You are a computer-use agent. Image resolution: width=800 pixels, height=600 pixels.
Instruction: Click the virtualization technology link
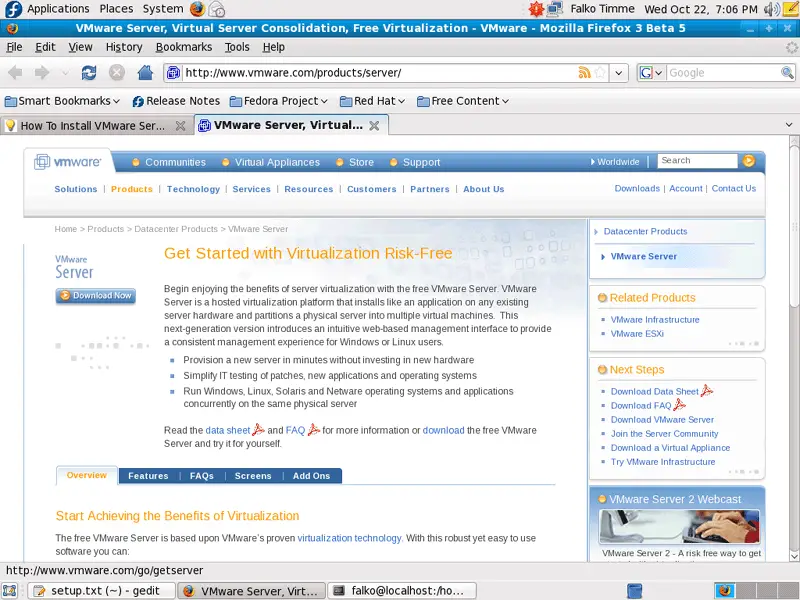click(349, 538)
